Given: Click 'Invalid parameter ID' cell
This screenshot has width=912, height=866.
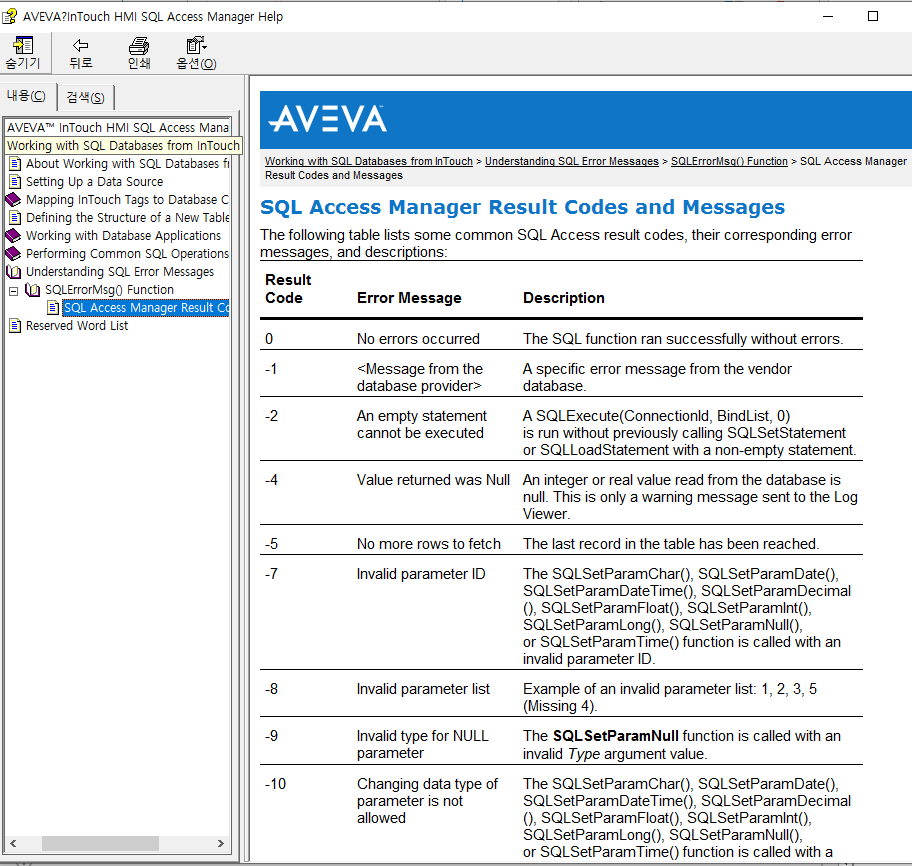Looking at the screenshot, I should coord(421,574).
